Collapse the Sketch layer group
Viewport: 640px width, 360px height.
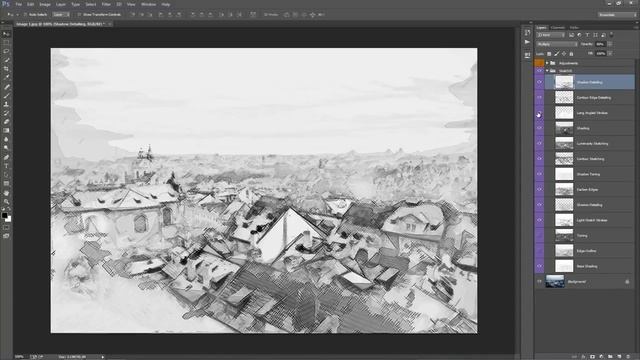[547, 71]
